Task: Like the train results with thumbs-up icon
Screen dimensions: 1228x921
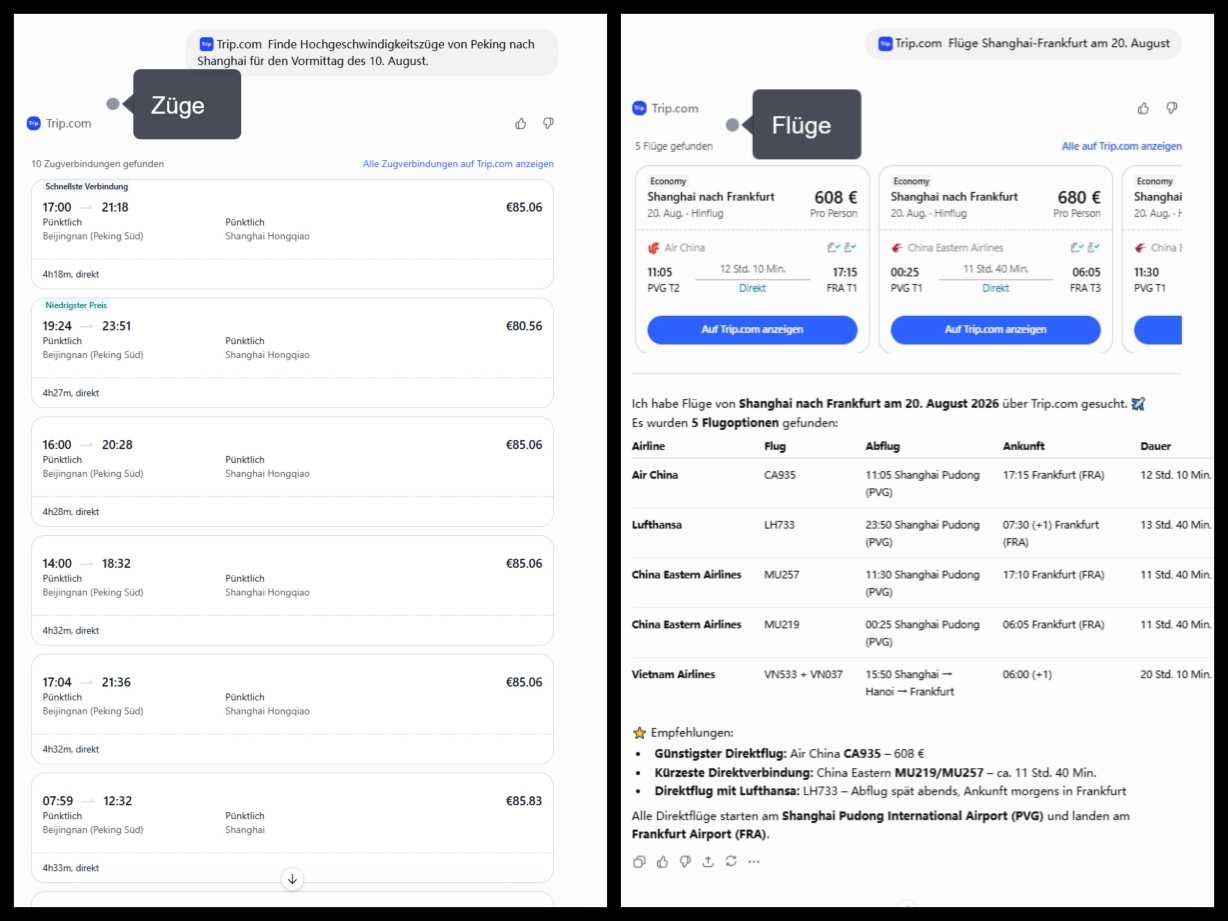Action: coord(520,123)
